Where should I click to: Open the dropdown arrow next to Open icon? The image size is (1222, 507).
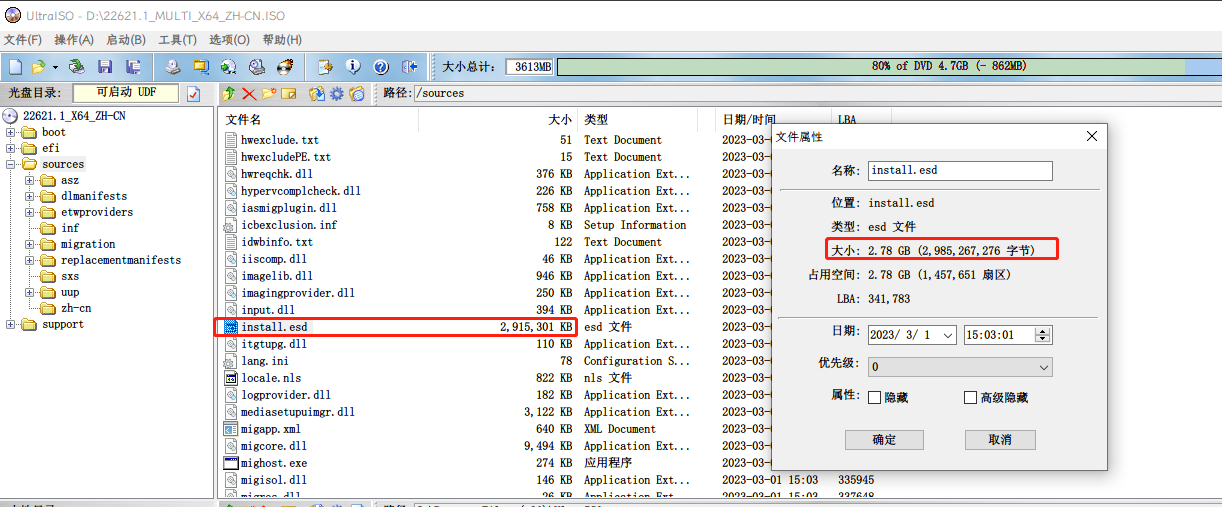55,67
